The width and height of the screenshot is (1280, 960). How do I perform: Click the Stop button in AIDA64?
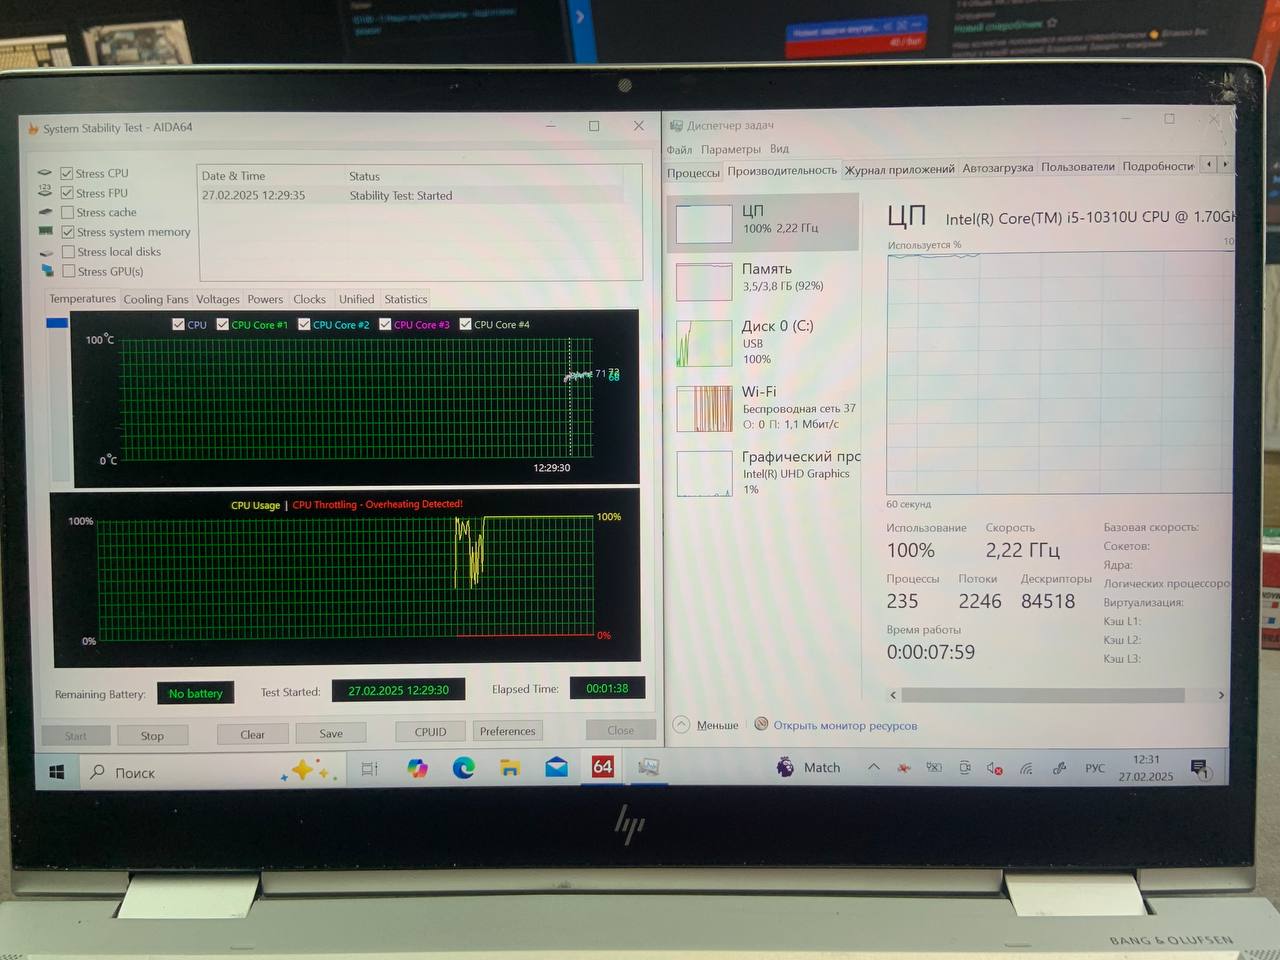coord(152,735)
